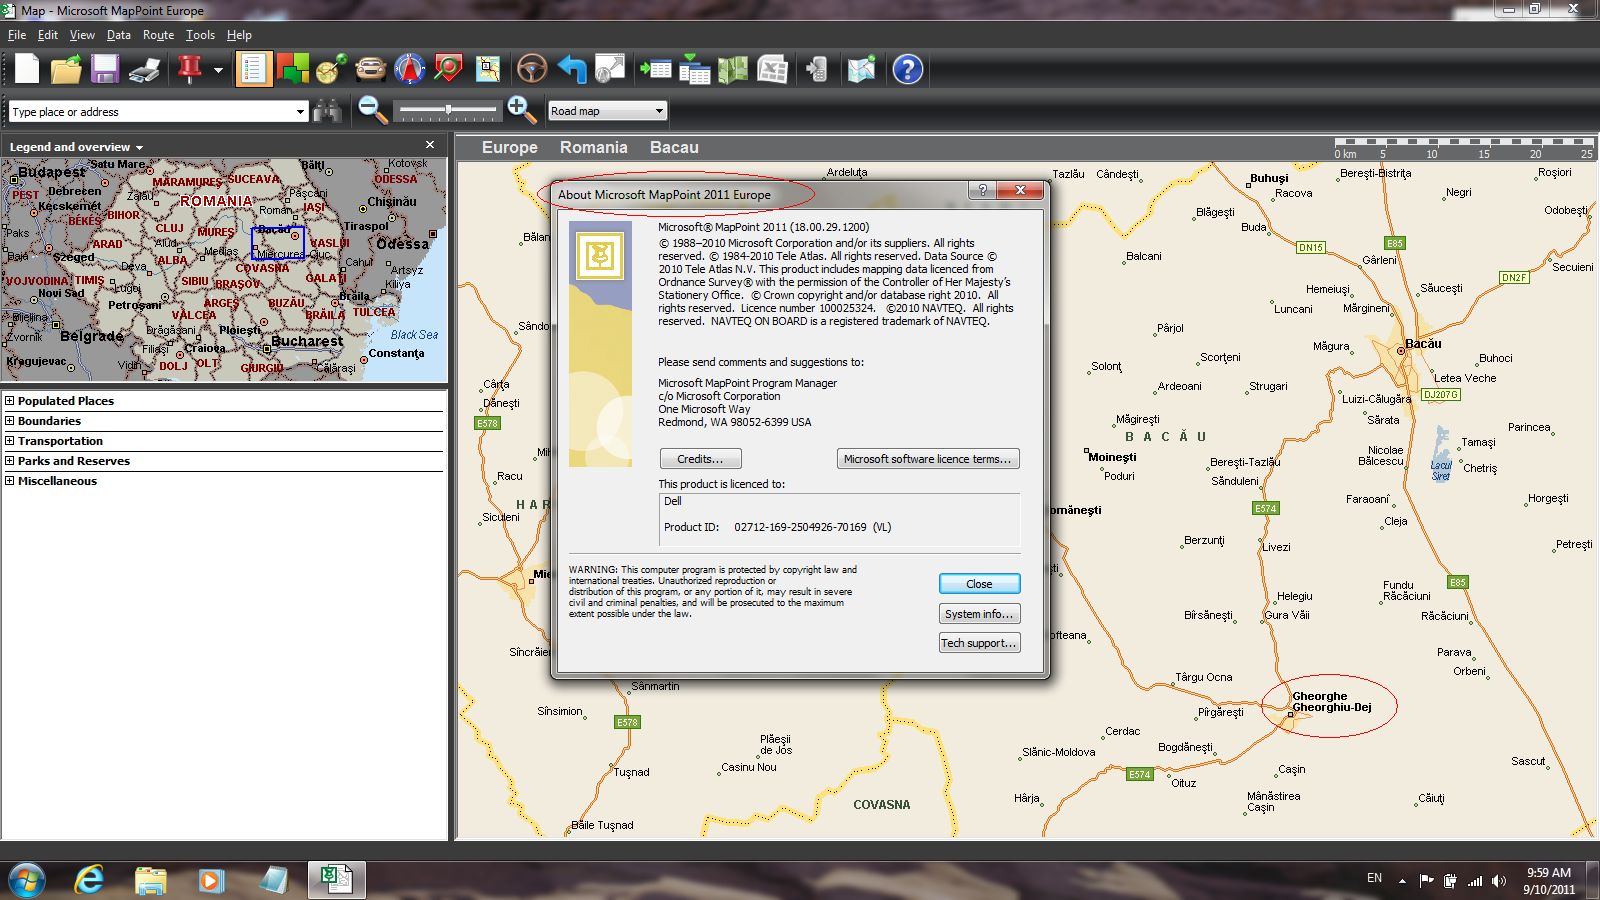Open the place or address dropdown arrow
Screen dimensions: 1600x900
300,112
